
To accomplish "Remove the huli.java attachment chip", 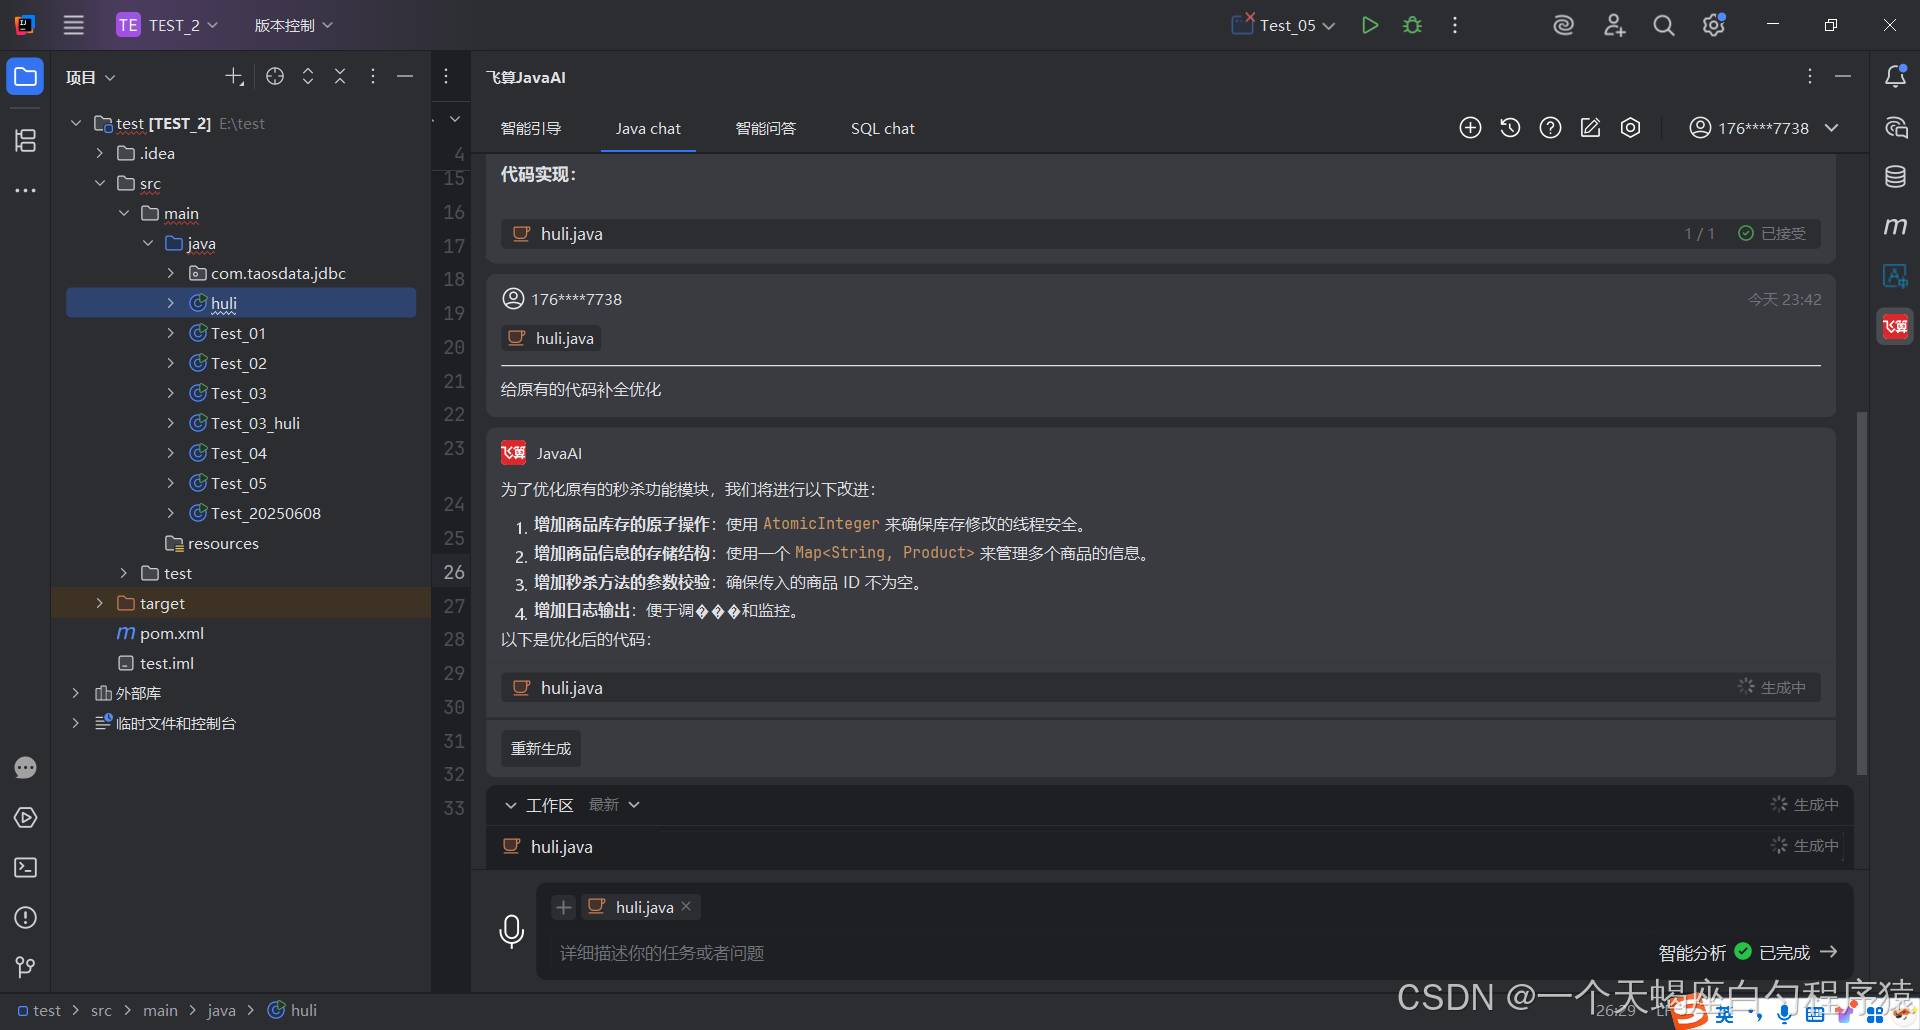I will 686,907.
